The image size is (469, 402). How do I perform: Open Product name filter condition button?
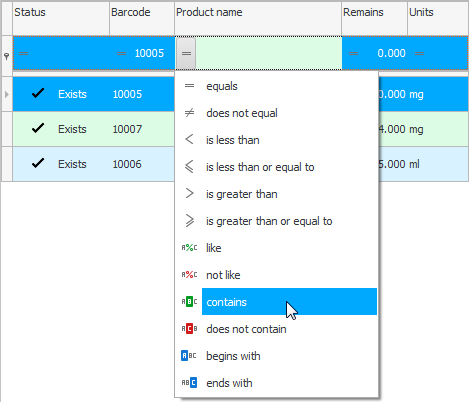pyautogui.click(x=186, y=53)
